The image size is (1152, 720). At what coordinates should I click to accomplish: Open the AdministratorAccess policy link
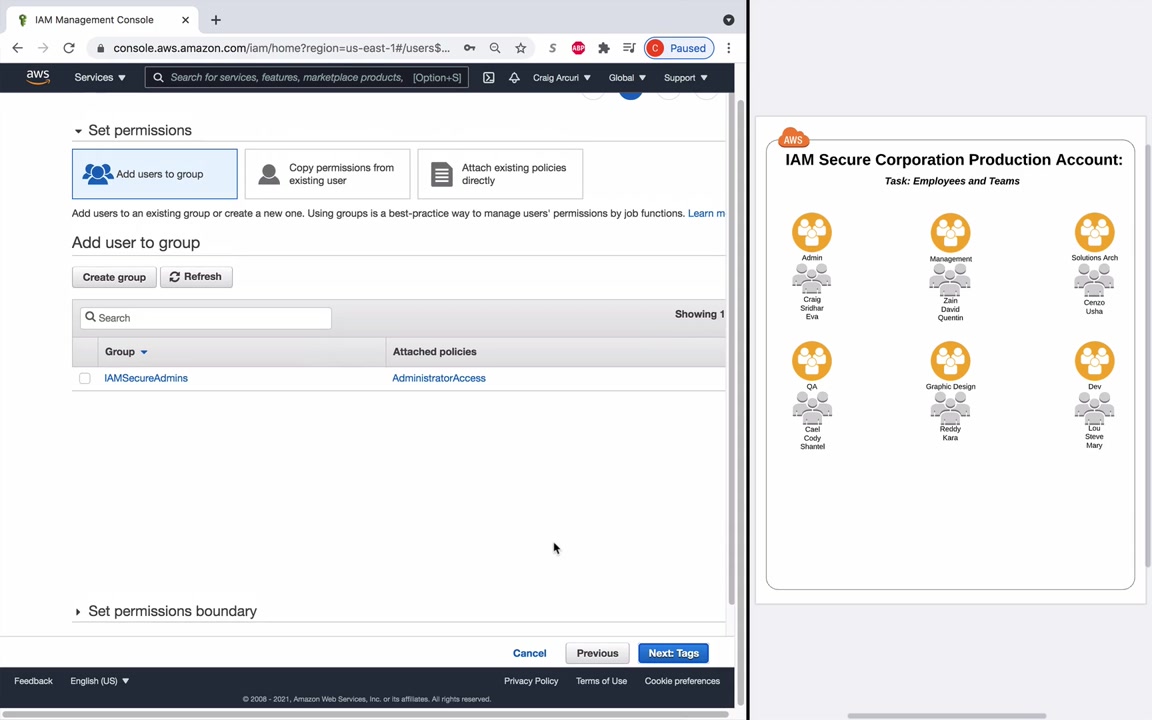(439, 378)
